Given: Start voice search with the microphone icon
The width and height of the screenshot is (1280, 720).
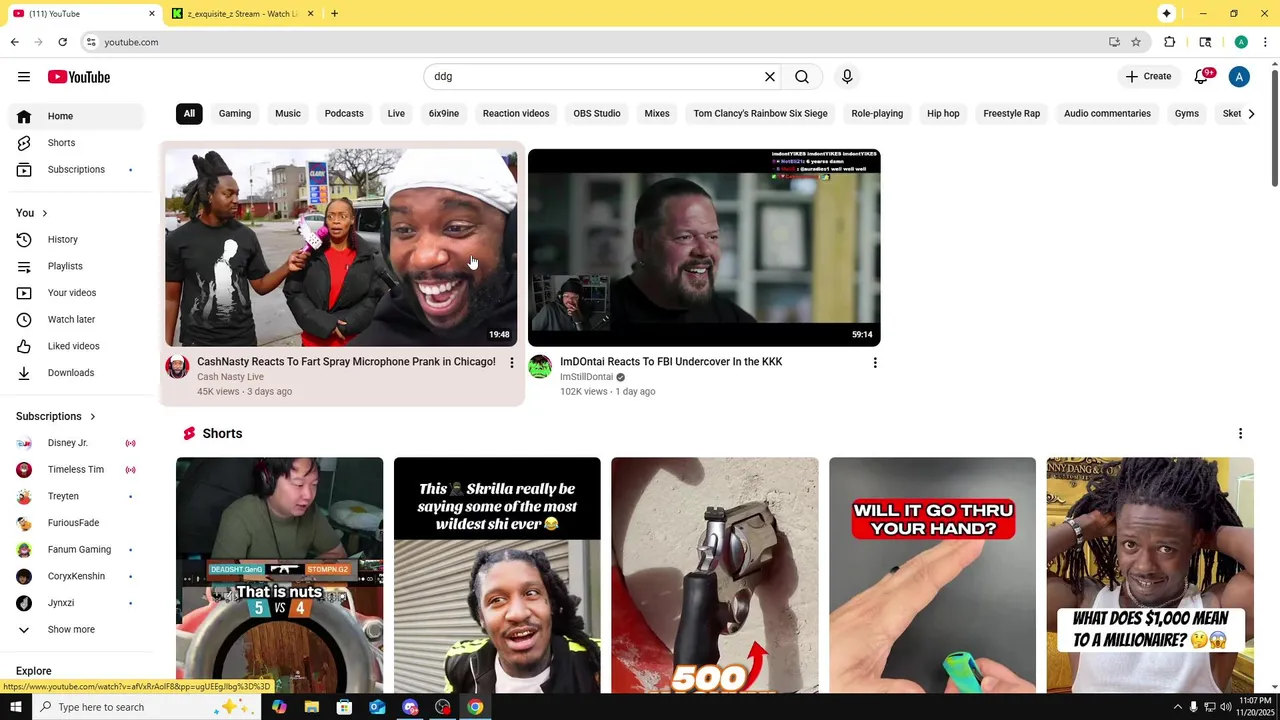Looking at the screenshot, I should tap(847, 77).
